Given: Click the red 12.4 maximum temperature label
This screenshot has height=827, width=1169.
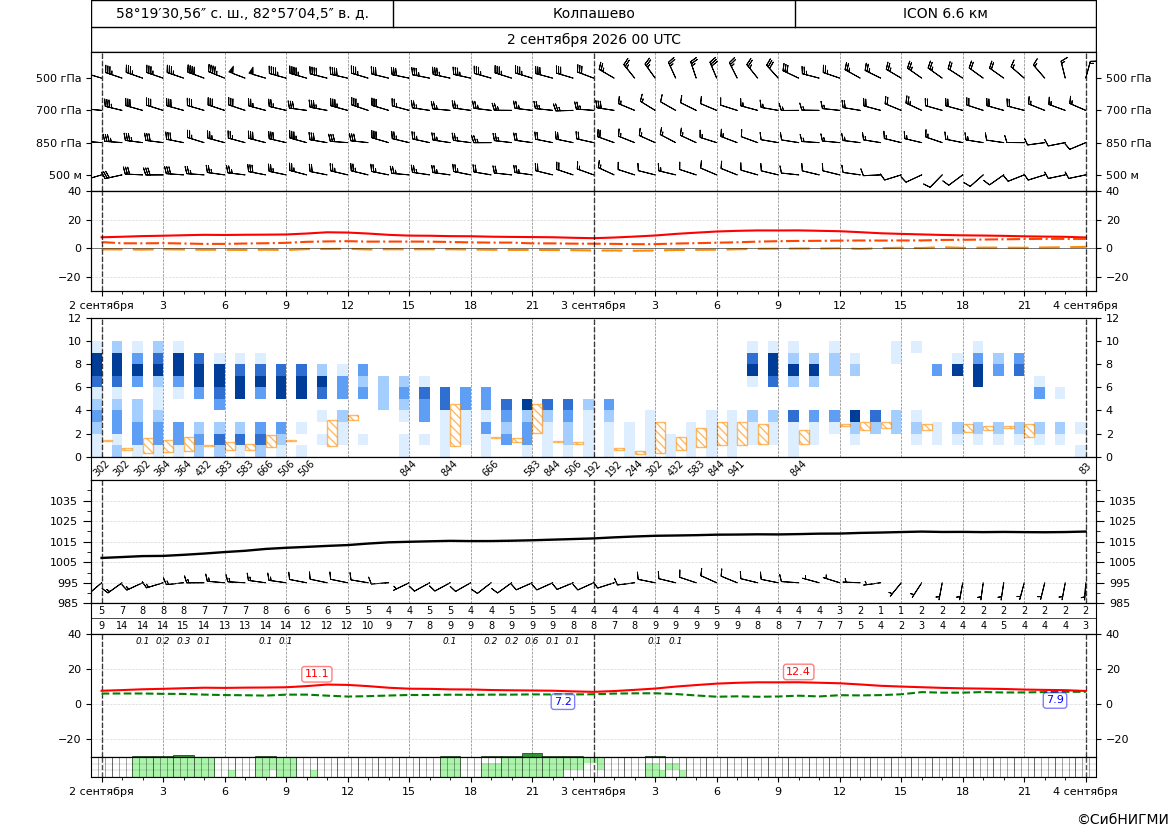Looking at the screenshot, I should 798,671.
